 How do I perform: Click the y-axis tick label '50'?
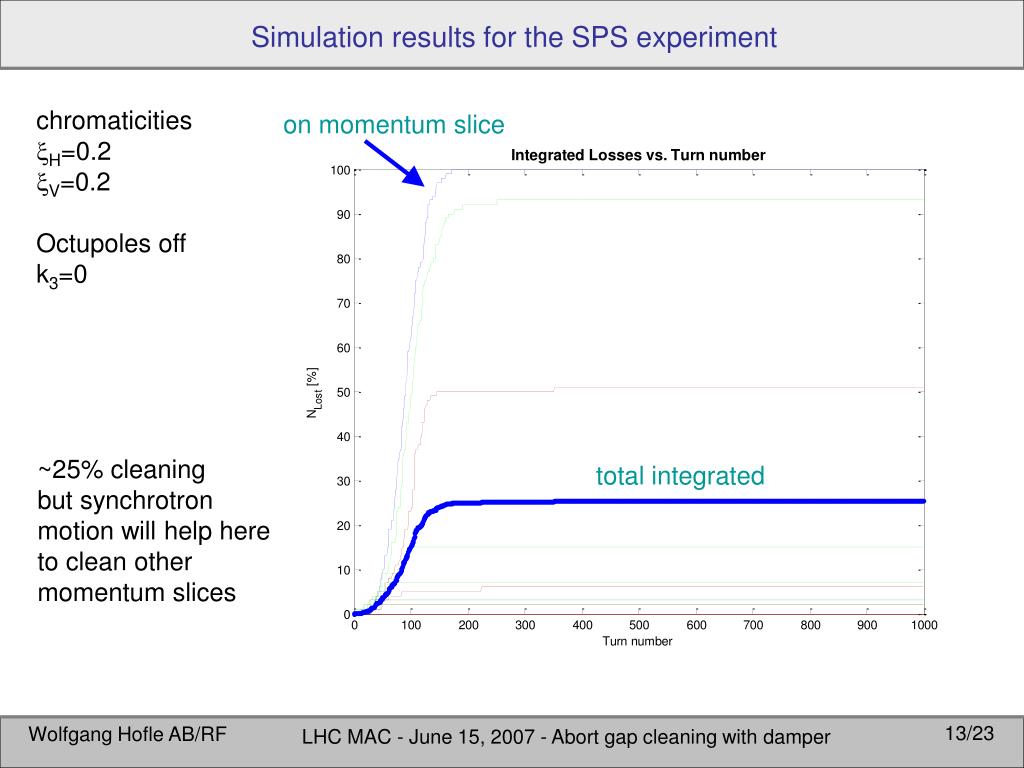344,392
